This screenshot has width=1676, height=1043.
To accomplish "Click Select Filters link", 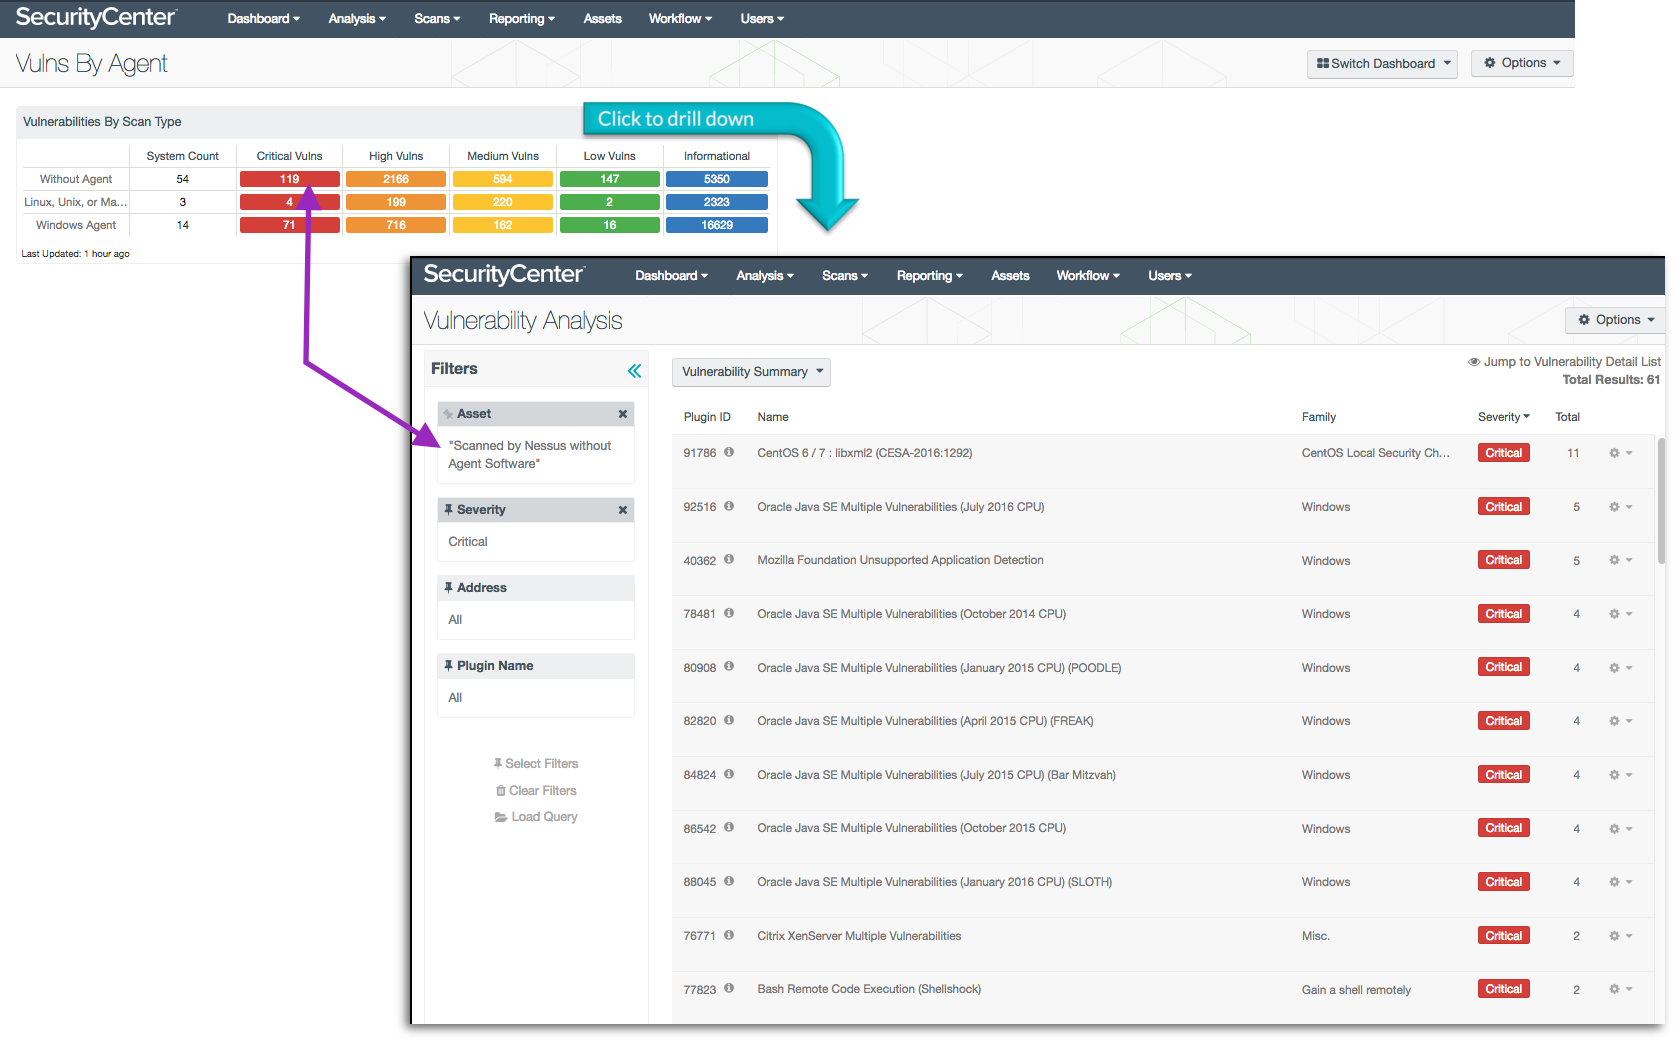I will [x=535, y=764].
